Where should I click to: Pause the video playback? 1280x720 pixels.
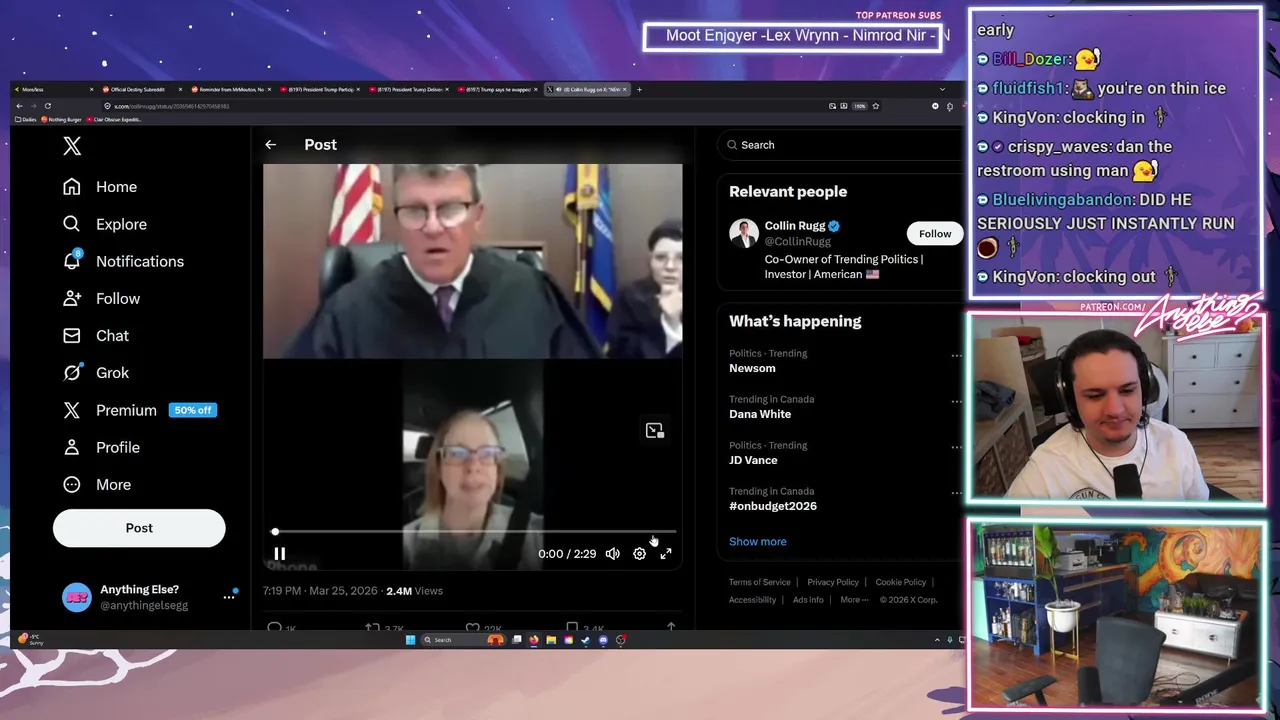pos(280,554)
